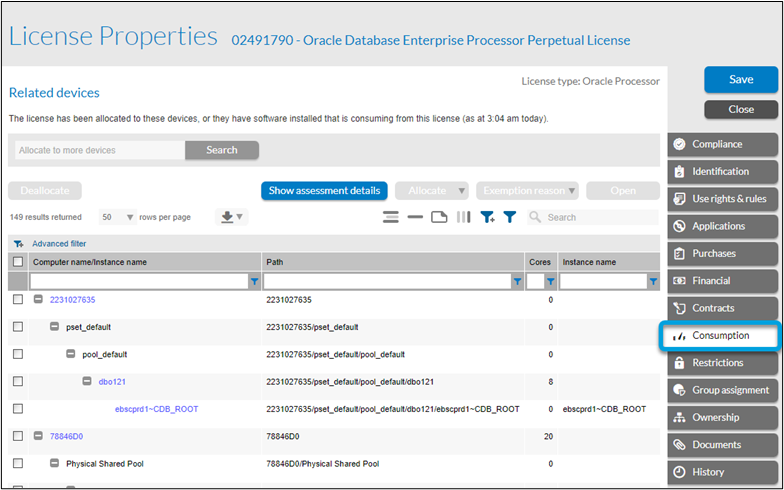Screen dimensions: 784x490
Task: Open the Documents tab
Action: pyautogui.click(x=722, y=445)
